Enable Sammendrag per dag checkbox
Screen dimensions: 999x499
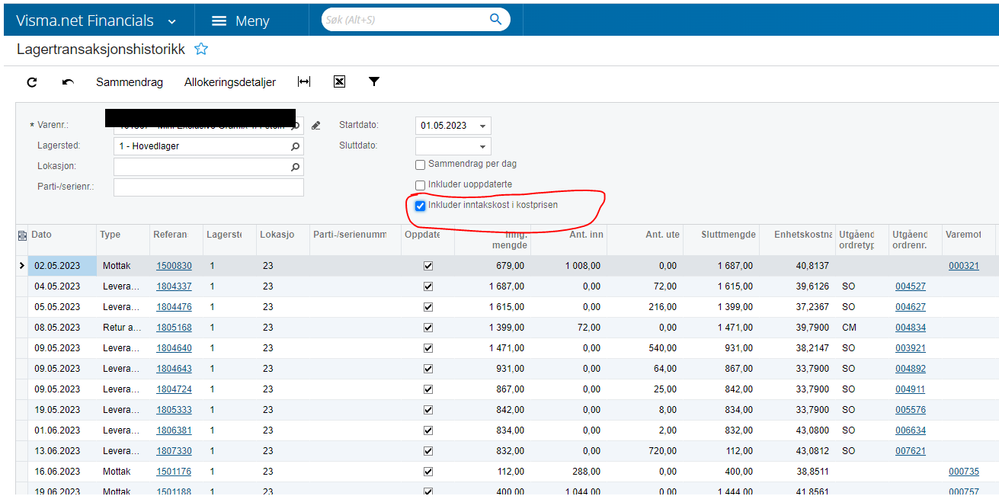420,165
